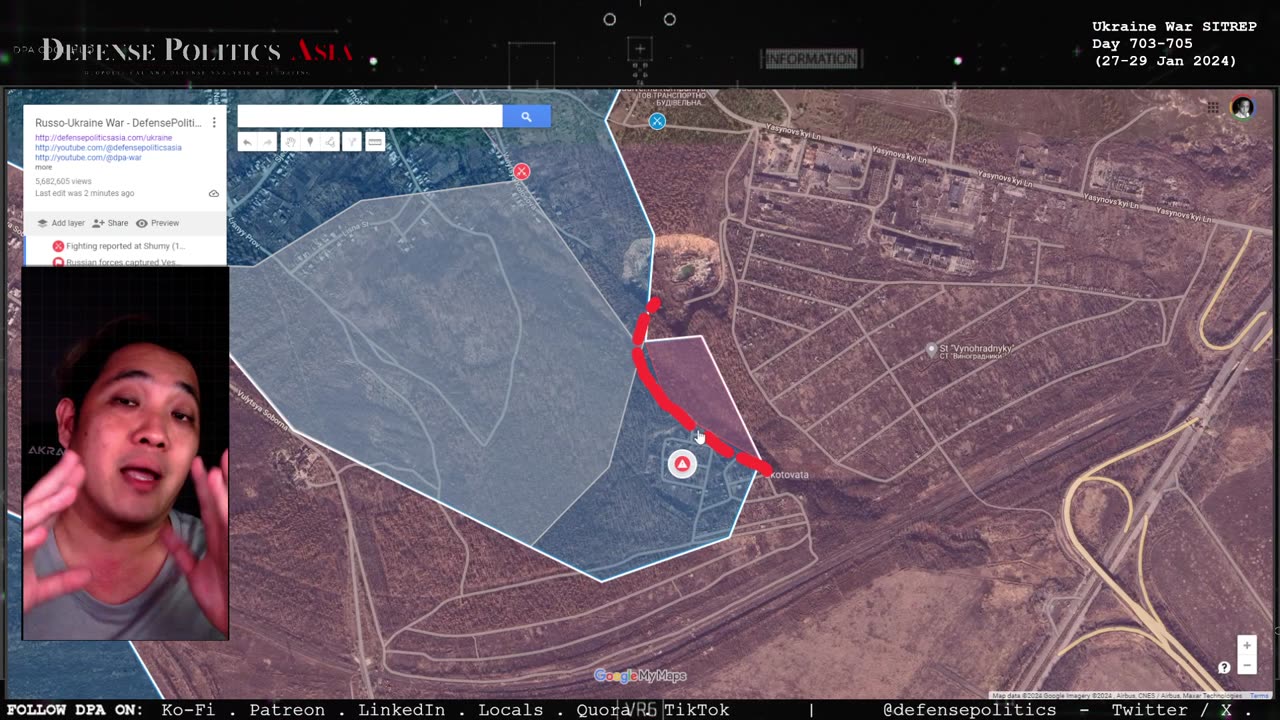Click the Google account profile avatar
This screenshot has height=720, width=1280.
[1242, 108]
